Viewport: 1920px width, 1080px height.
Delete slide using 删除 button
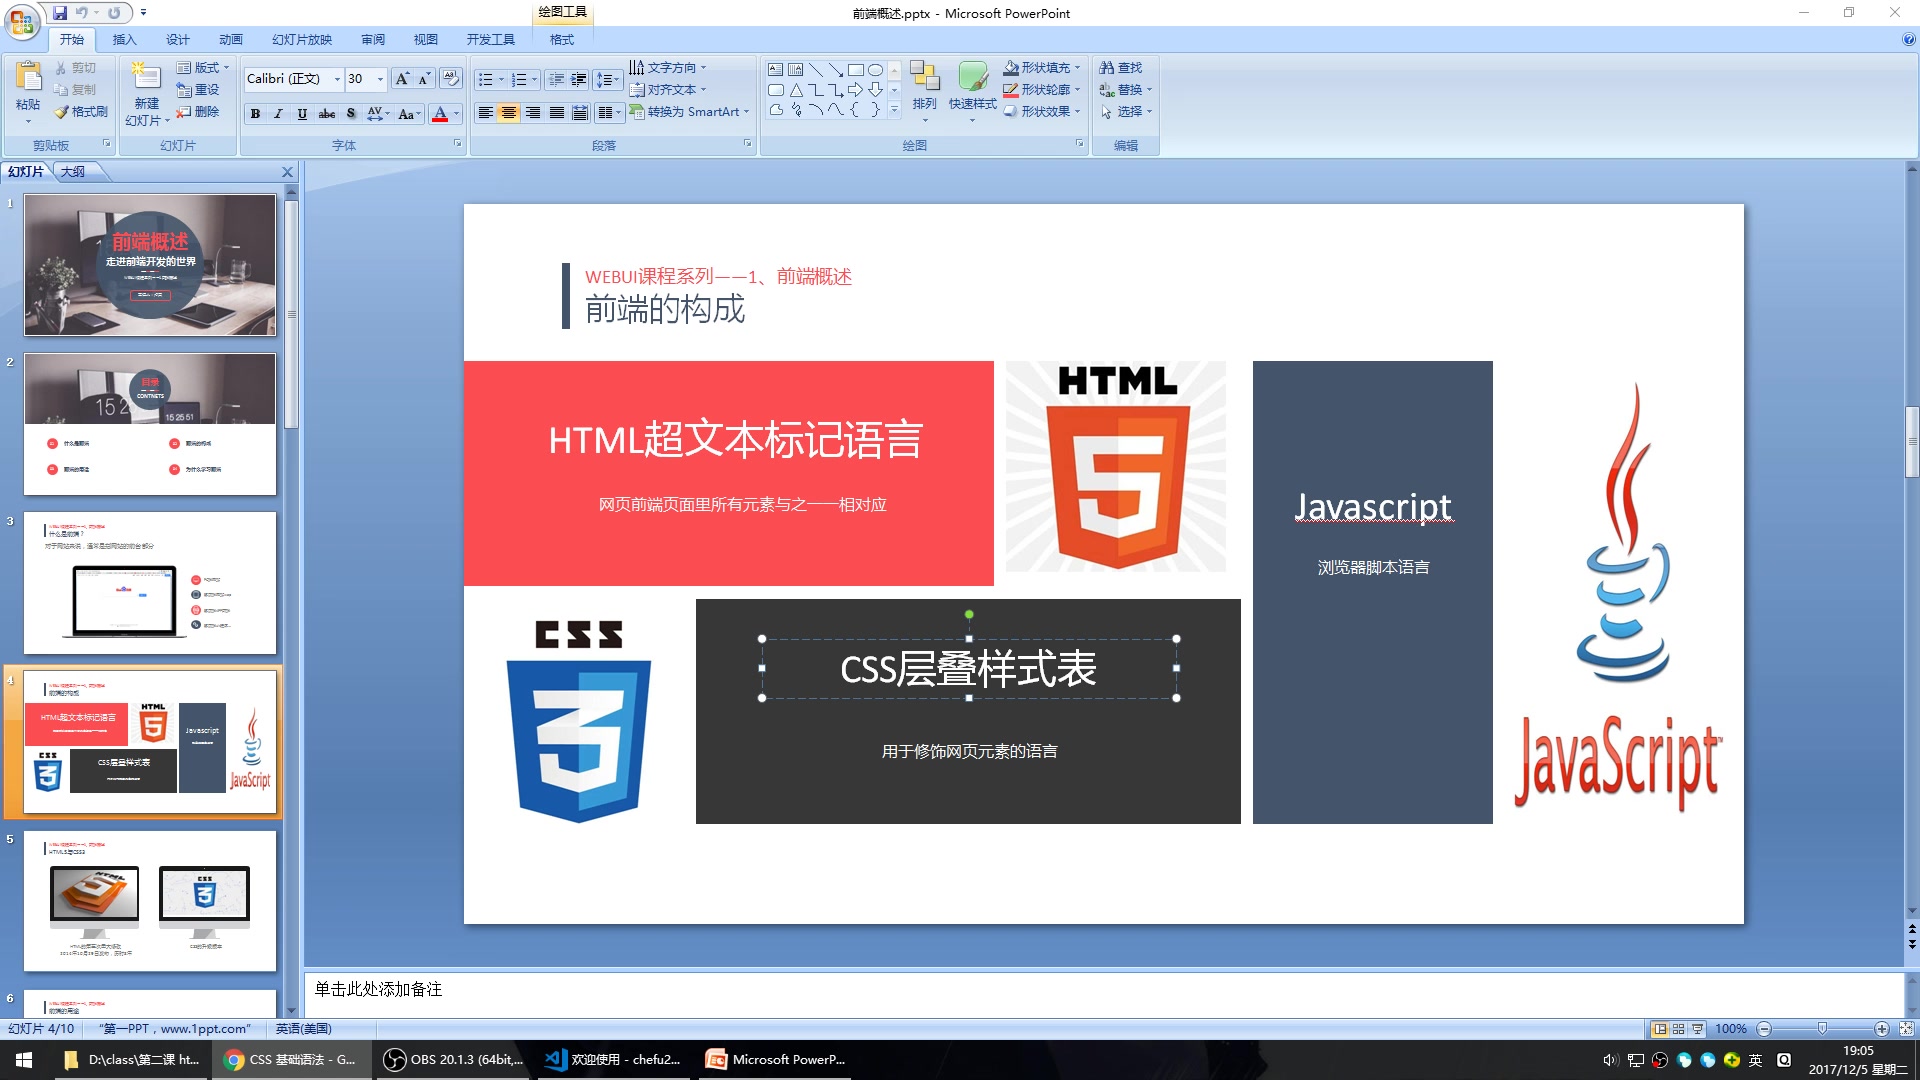point(198,112)
